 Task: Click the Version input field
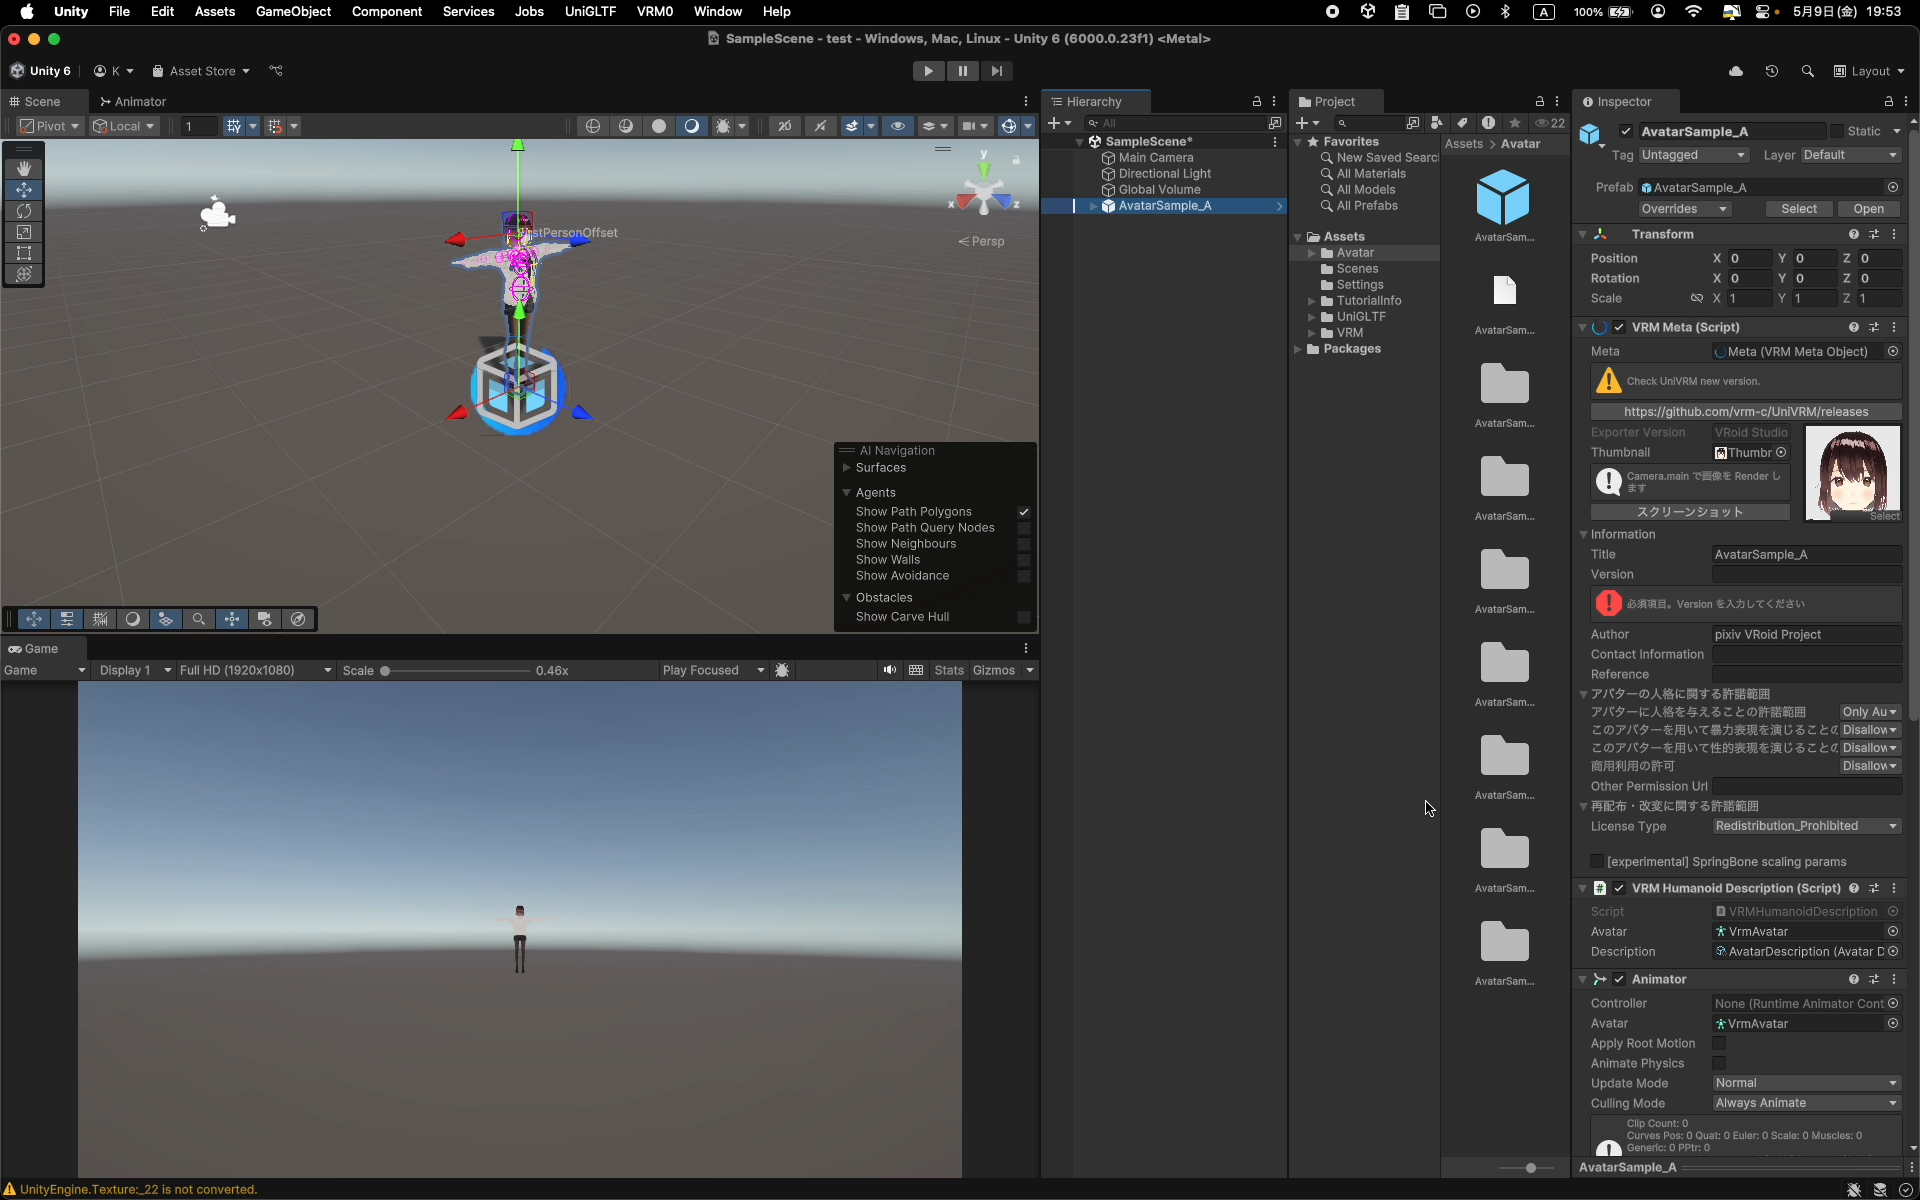[x=1806, y=574]
